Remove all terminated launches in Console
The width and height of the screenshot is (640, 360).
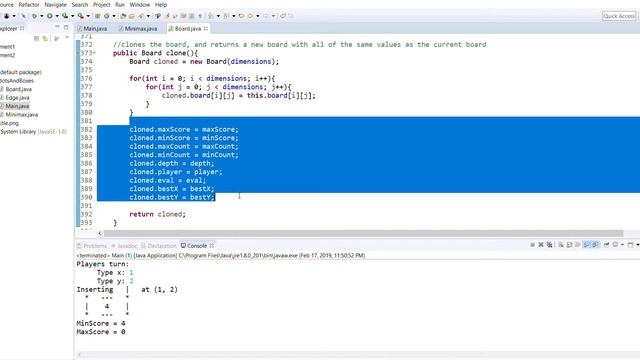point(549,245)
